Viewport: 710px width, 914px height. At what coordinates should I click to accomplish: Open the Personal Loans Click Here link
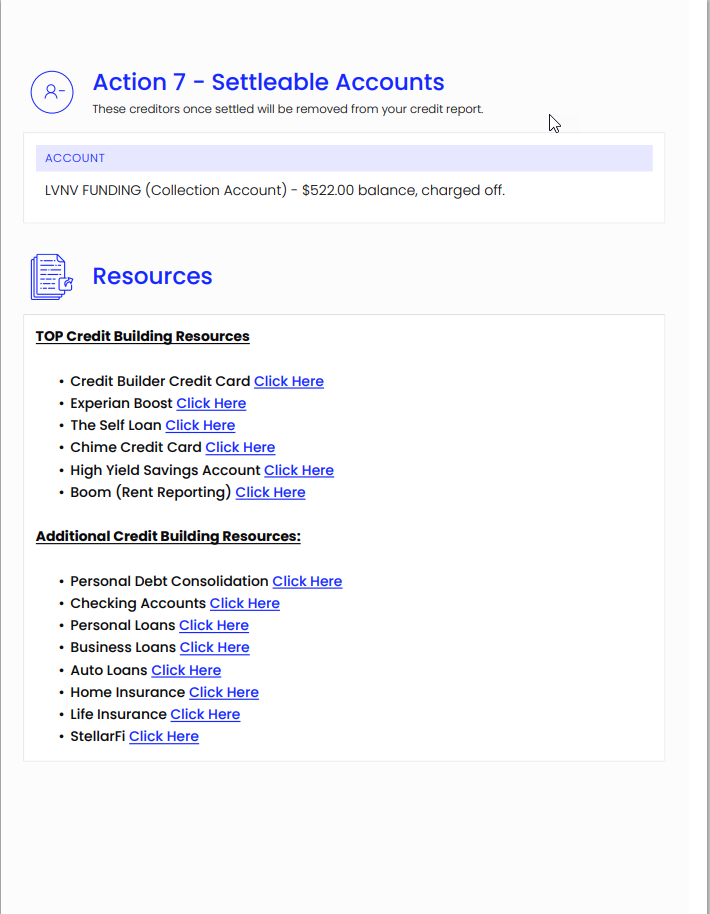point(214,626)
